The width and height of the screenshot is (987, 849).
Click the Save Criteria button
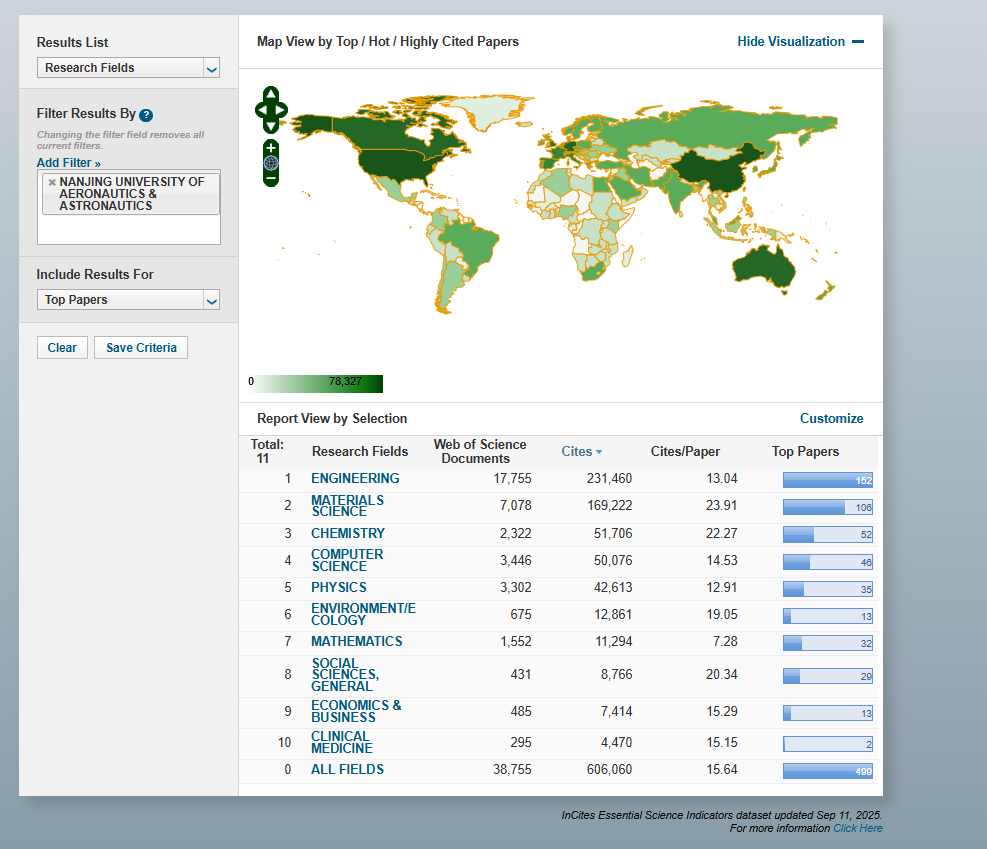(141, 348)
